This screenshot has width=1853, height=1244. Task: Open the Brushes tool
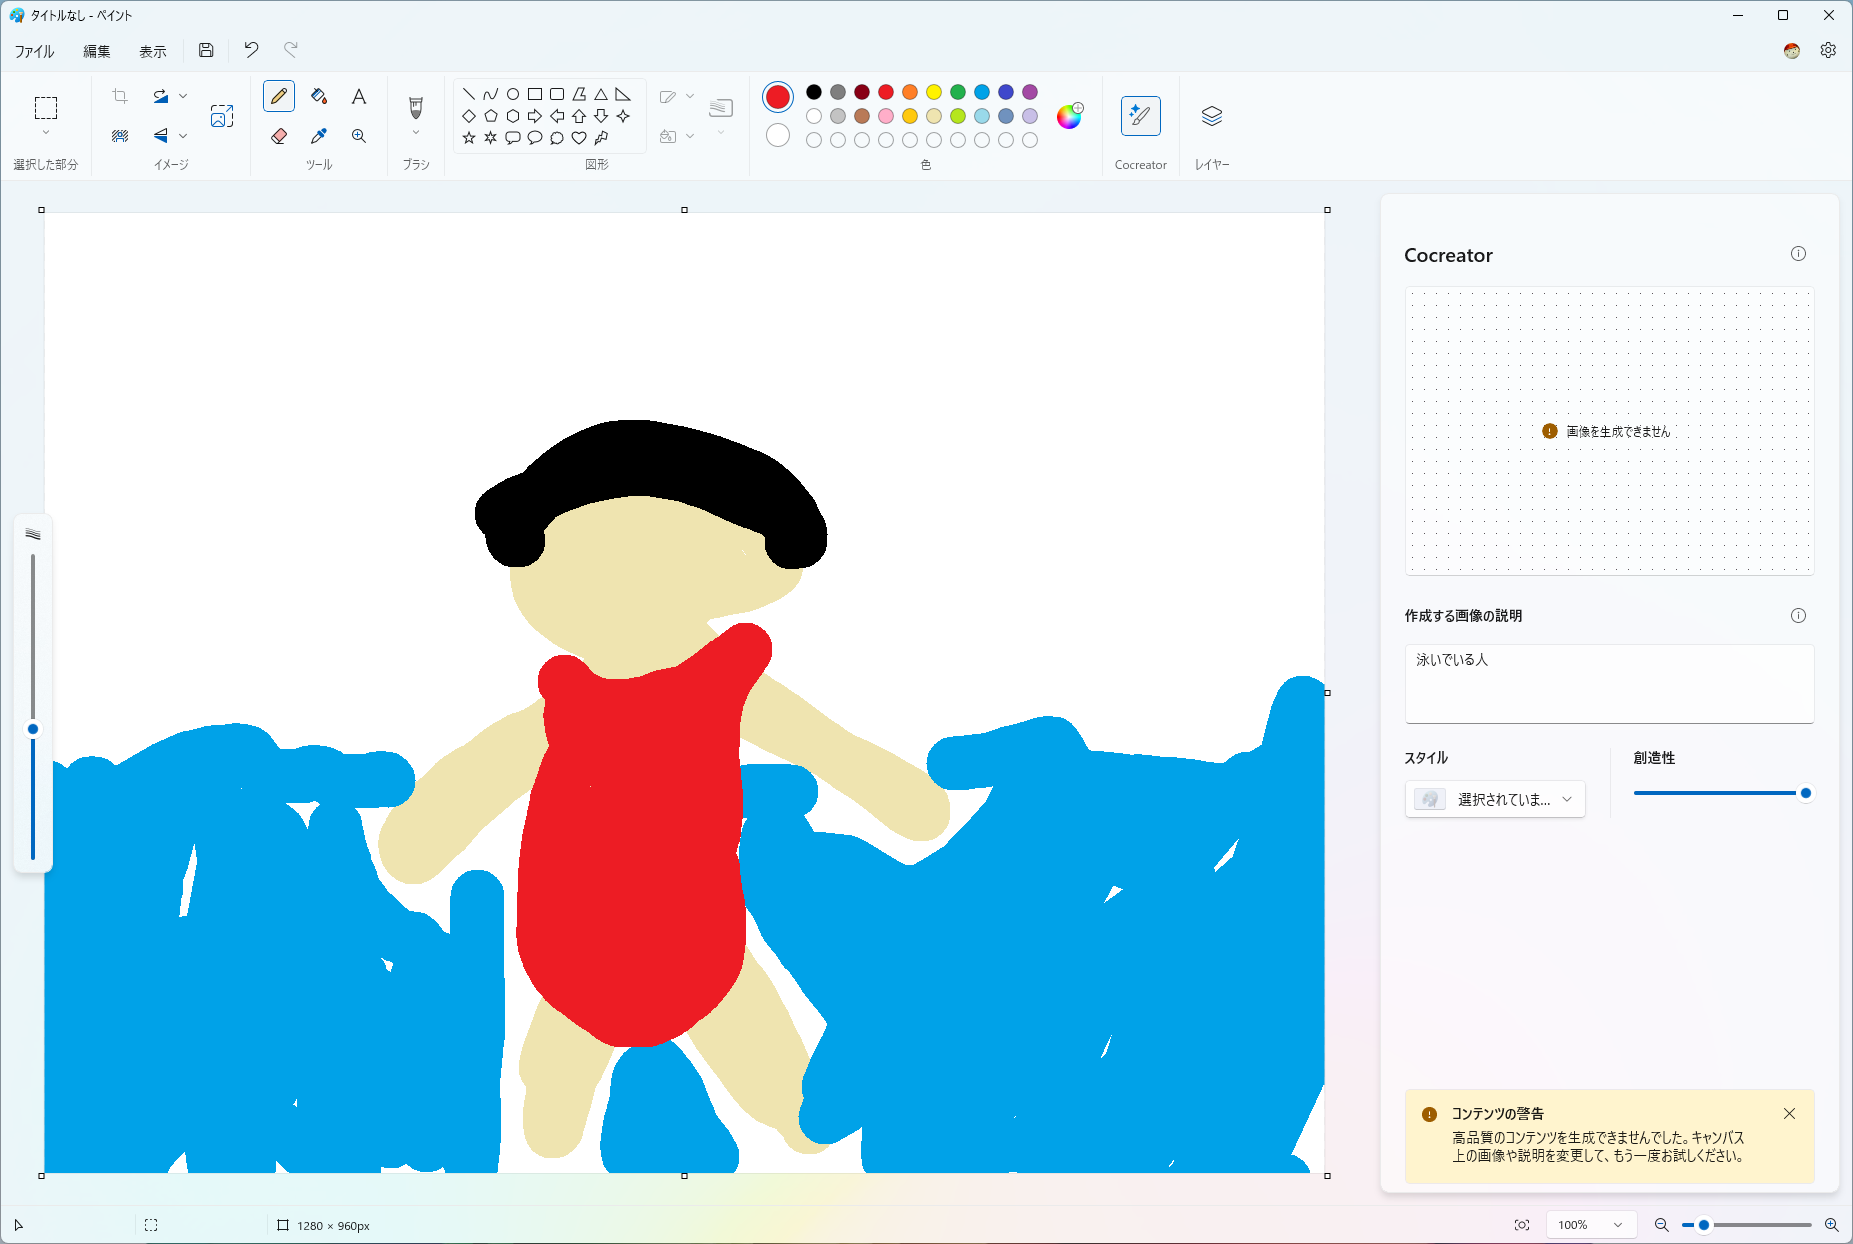tap(416, 106)
